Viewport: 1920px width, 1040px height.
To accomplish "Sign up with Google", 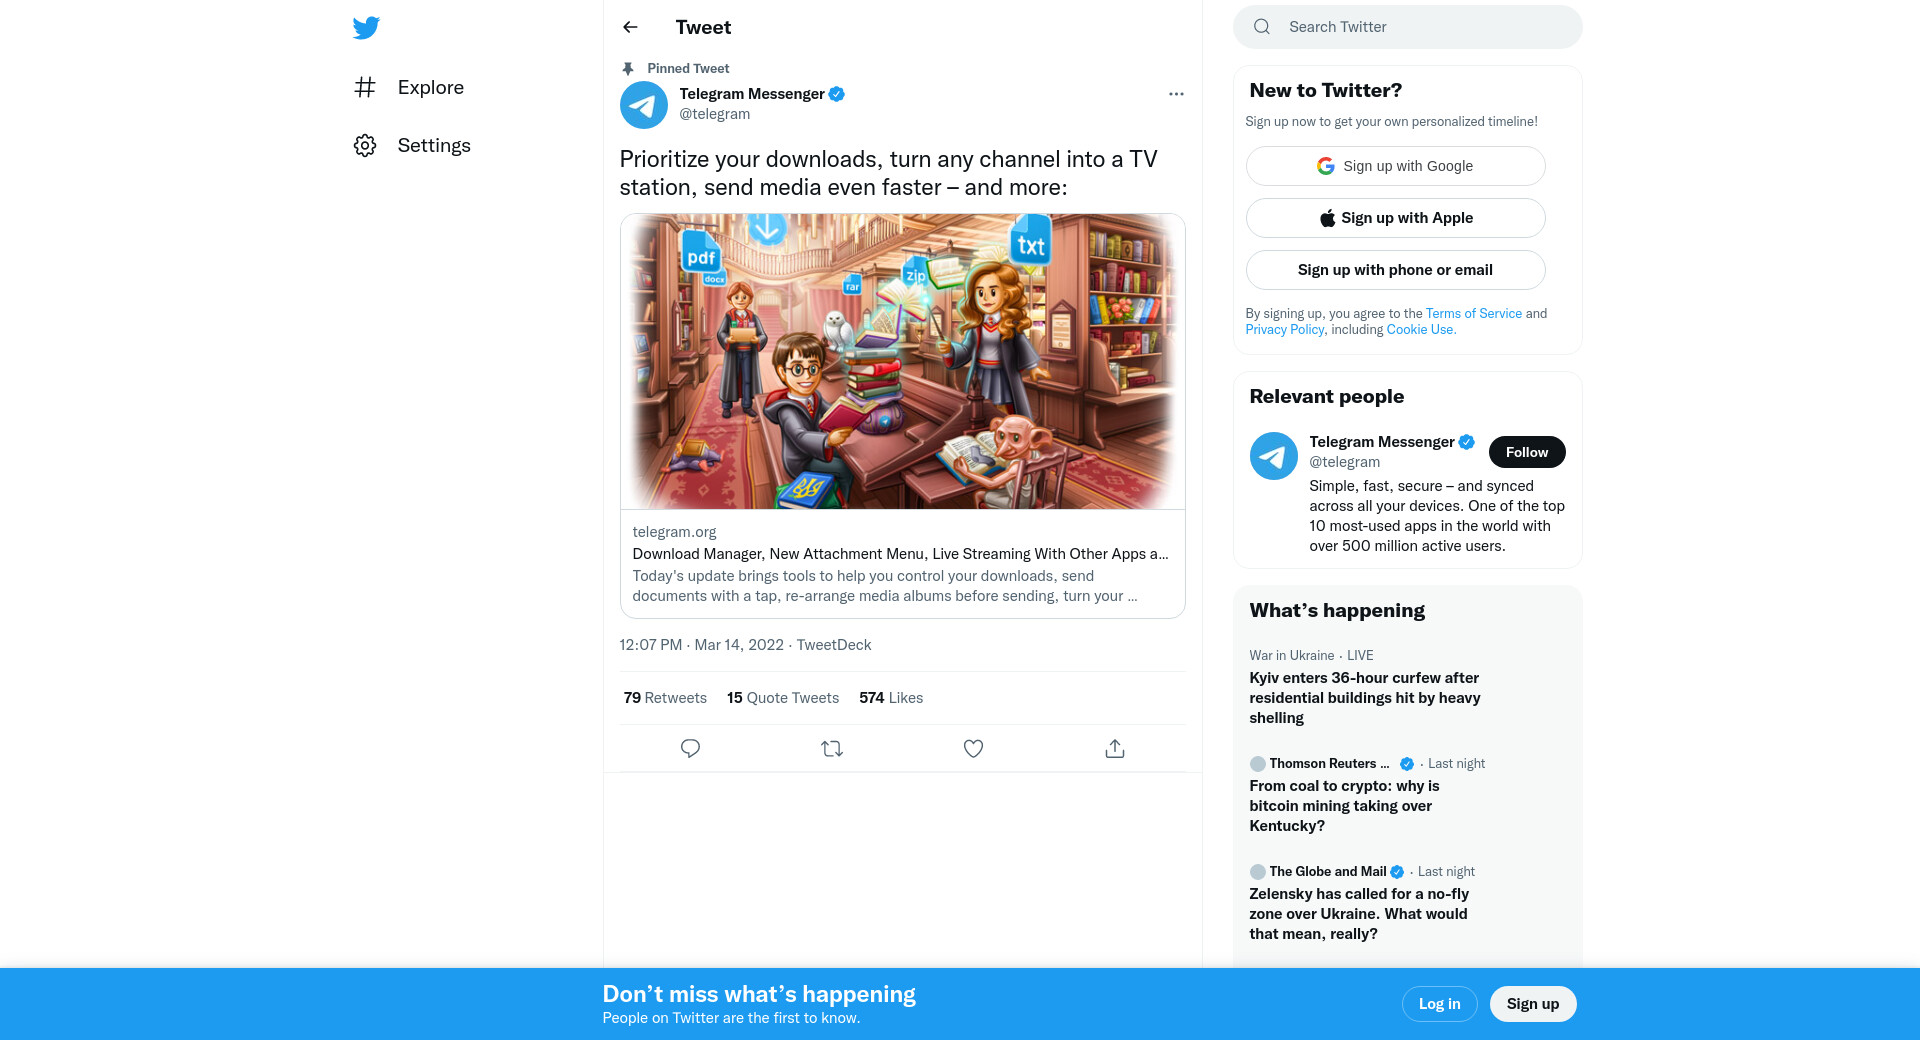I will 1395,166.
